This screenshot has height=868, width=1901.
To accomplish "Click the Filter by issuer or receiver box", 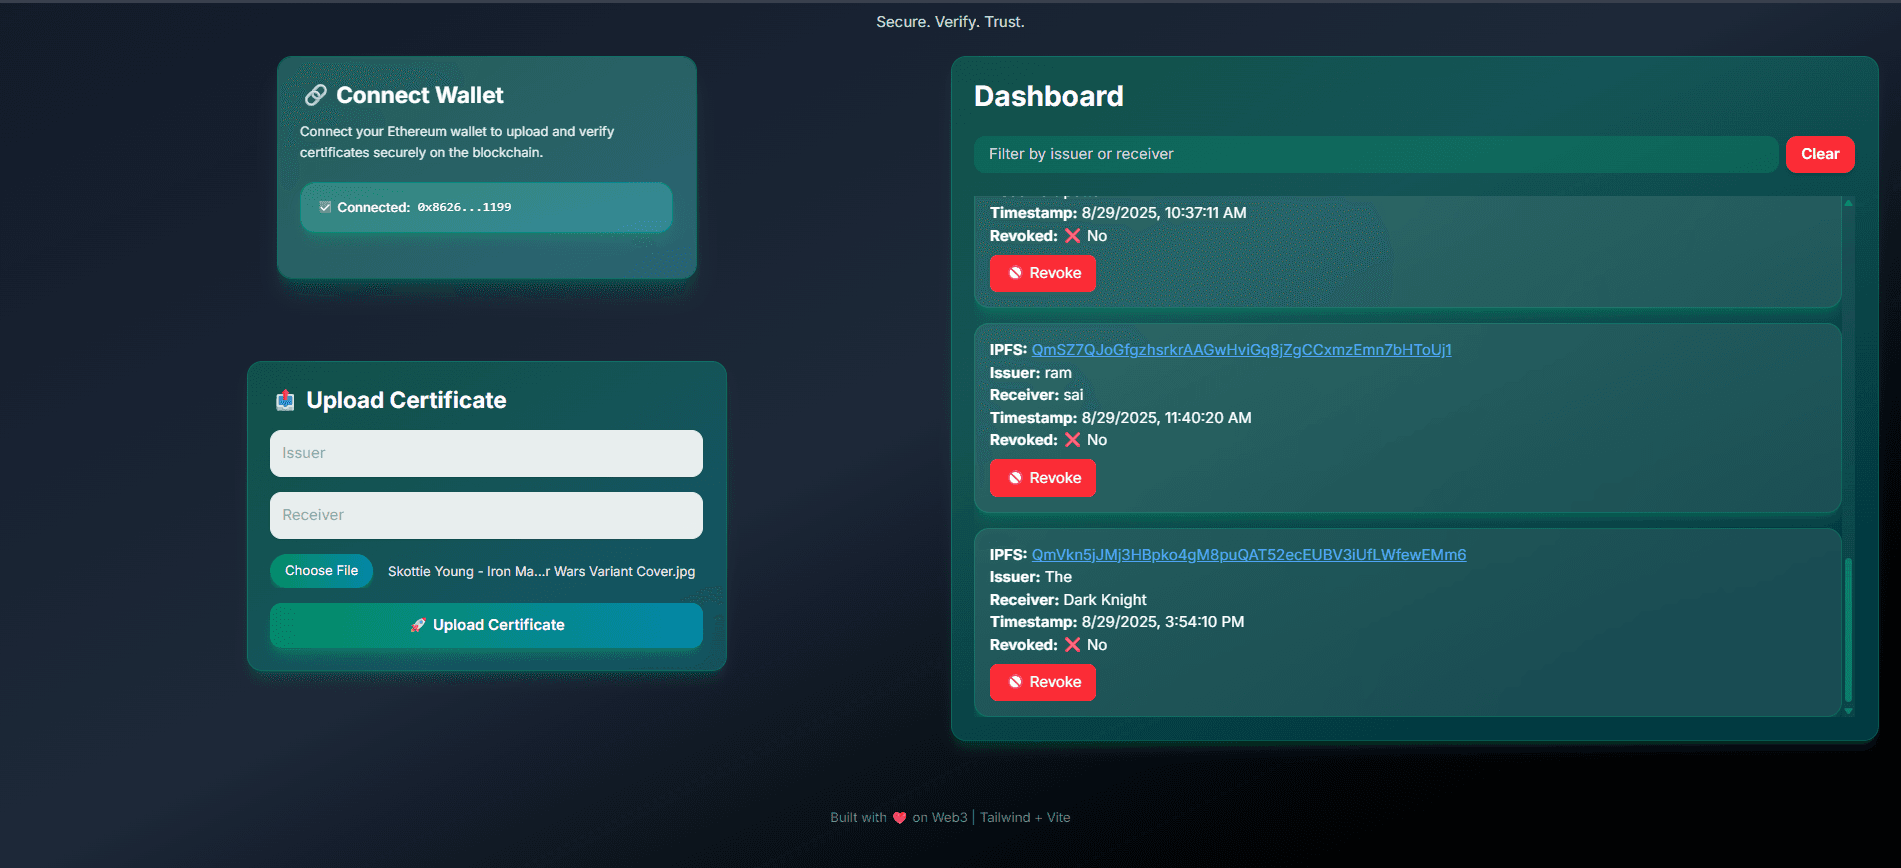I will click(1375, 154).
